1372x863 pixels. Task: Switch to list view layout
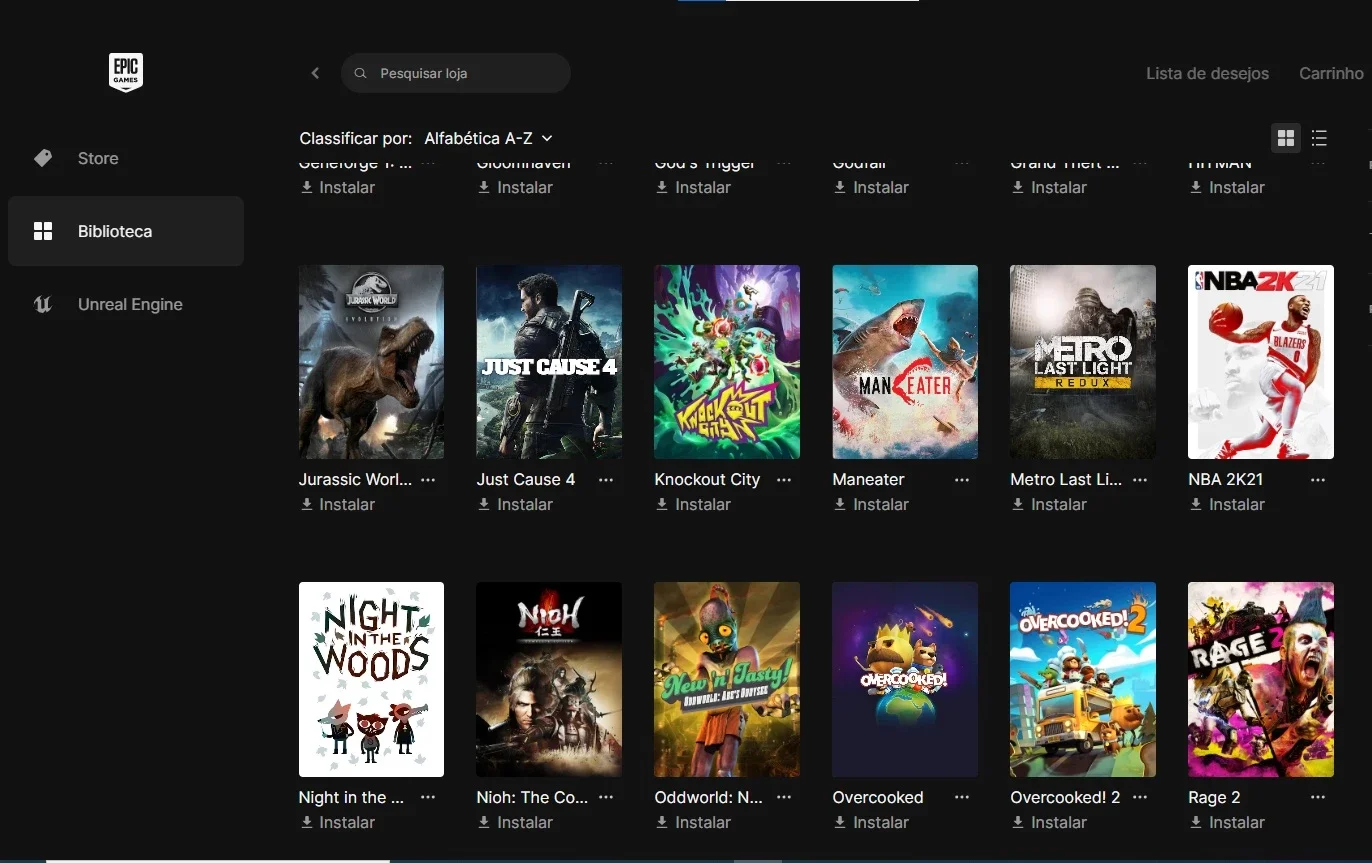point(1319,138)
